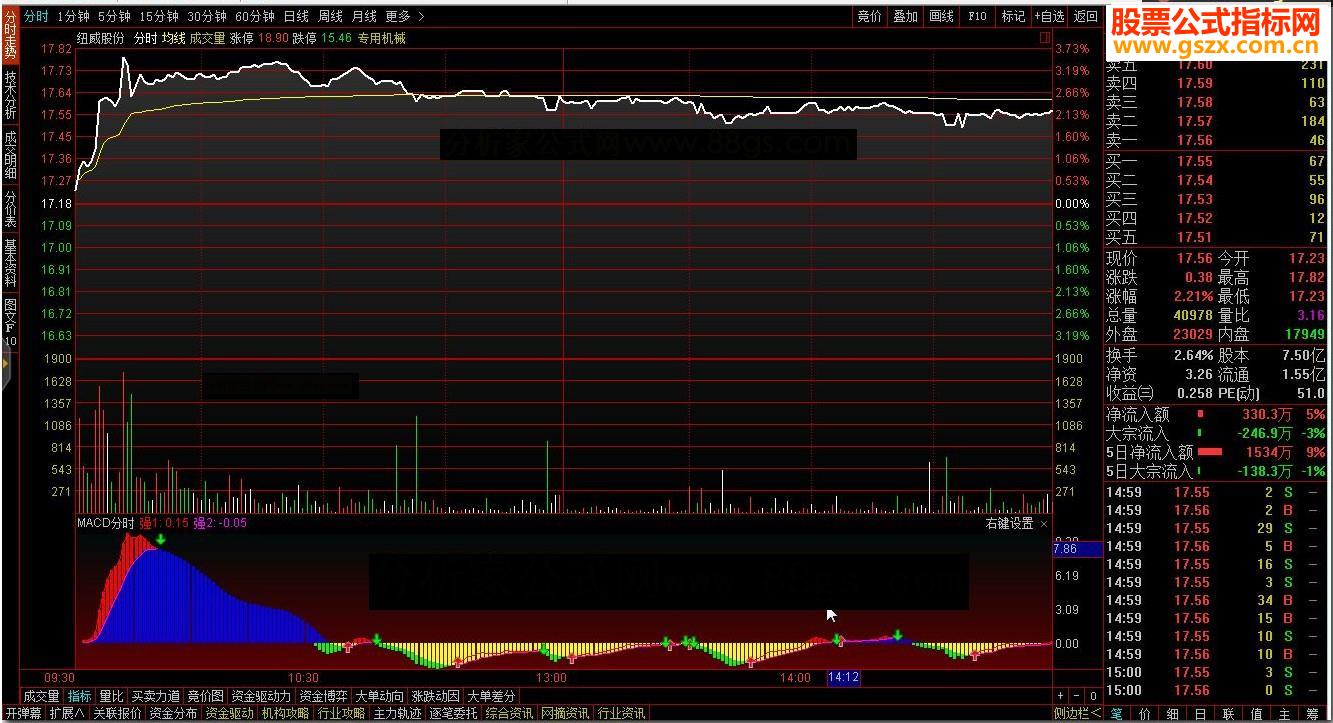
Task: Expand the 更多 periods menu
Action: click(404, 16)
